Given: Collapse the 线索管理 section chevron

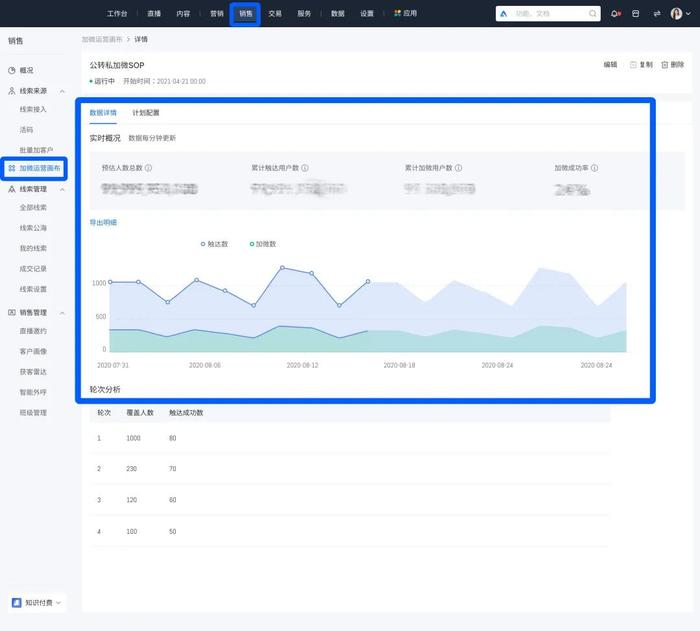Looking at the screenshot, I should pos(62,189).
